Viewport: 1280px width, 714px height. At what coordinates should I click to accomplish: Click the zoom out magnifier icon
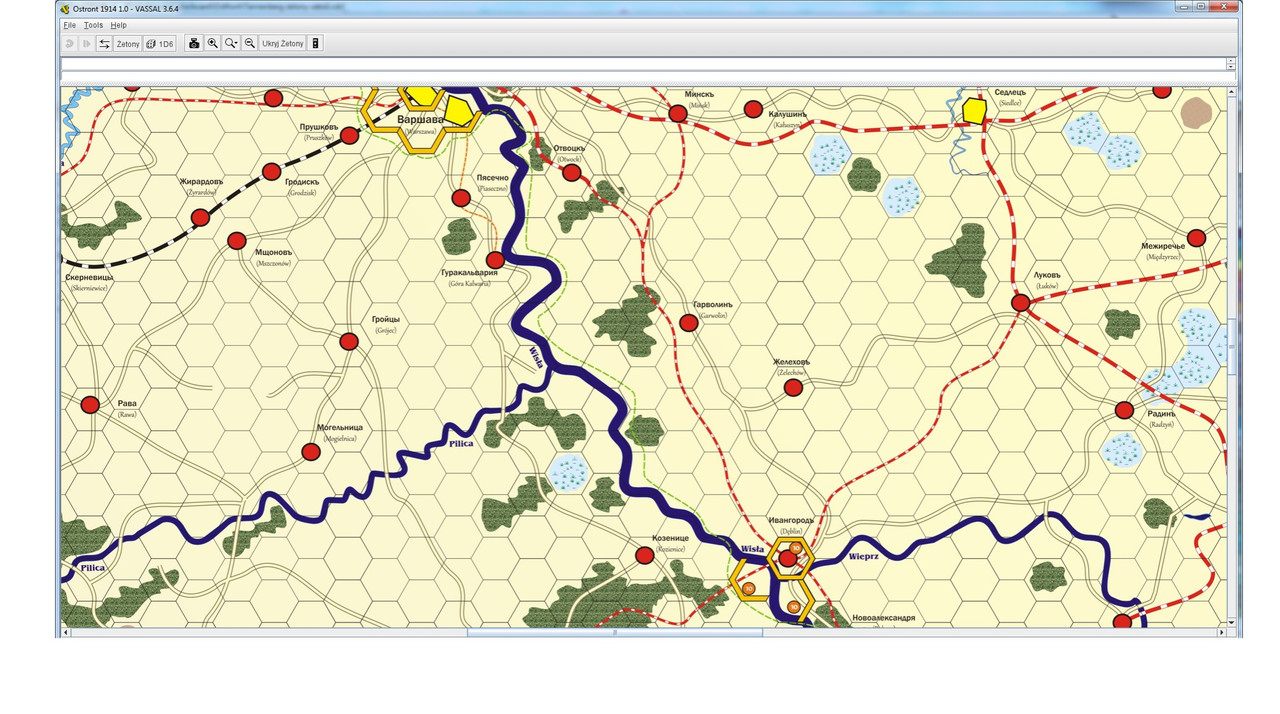[250, 44]
